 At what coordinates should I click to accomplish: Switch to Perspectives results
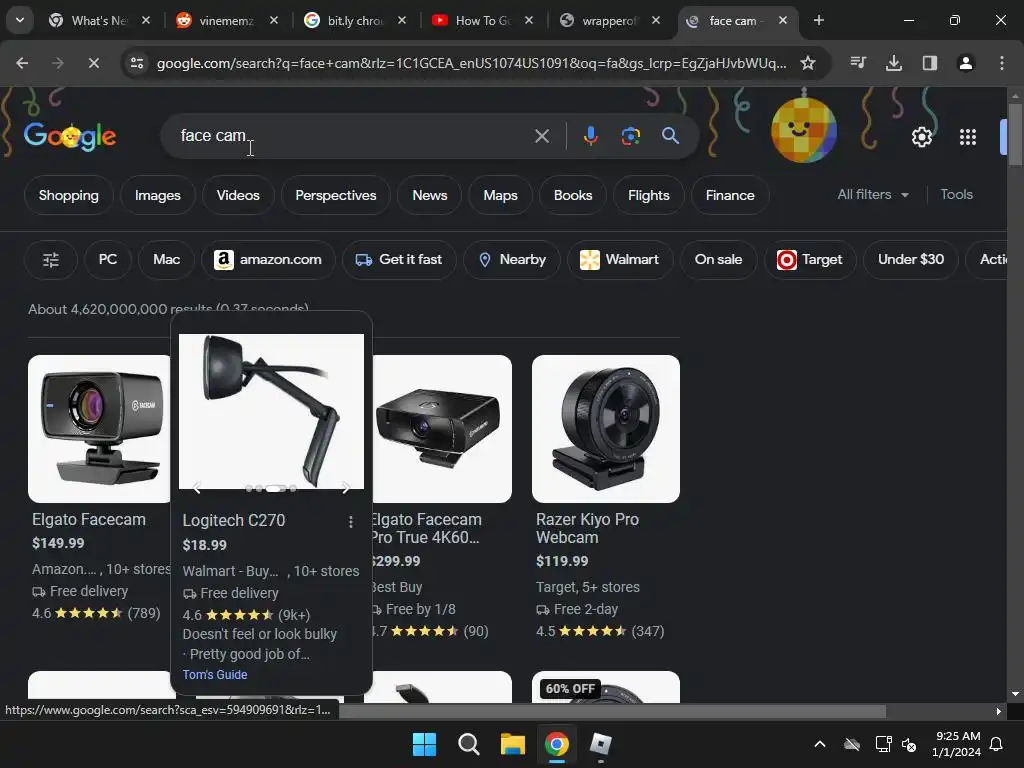(x=336, y=195)
